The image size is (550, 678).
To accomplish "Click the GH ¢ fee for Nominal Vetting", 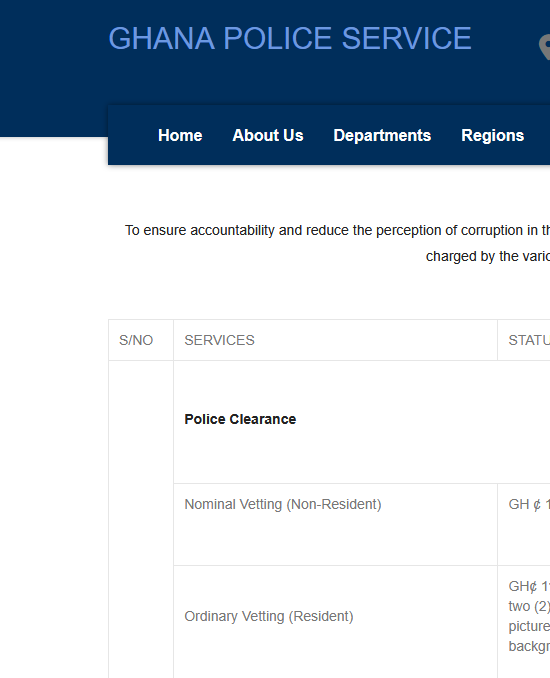I will pyautogui.click(x=529, y=504).
